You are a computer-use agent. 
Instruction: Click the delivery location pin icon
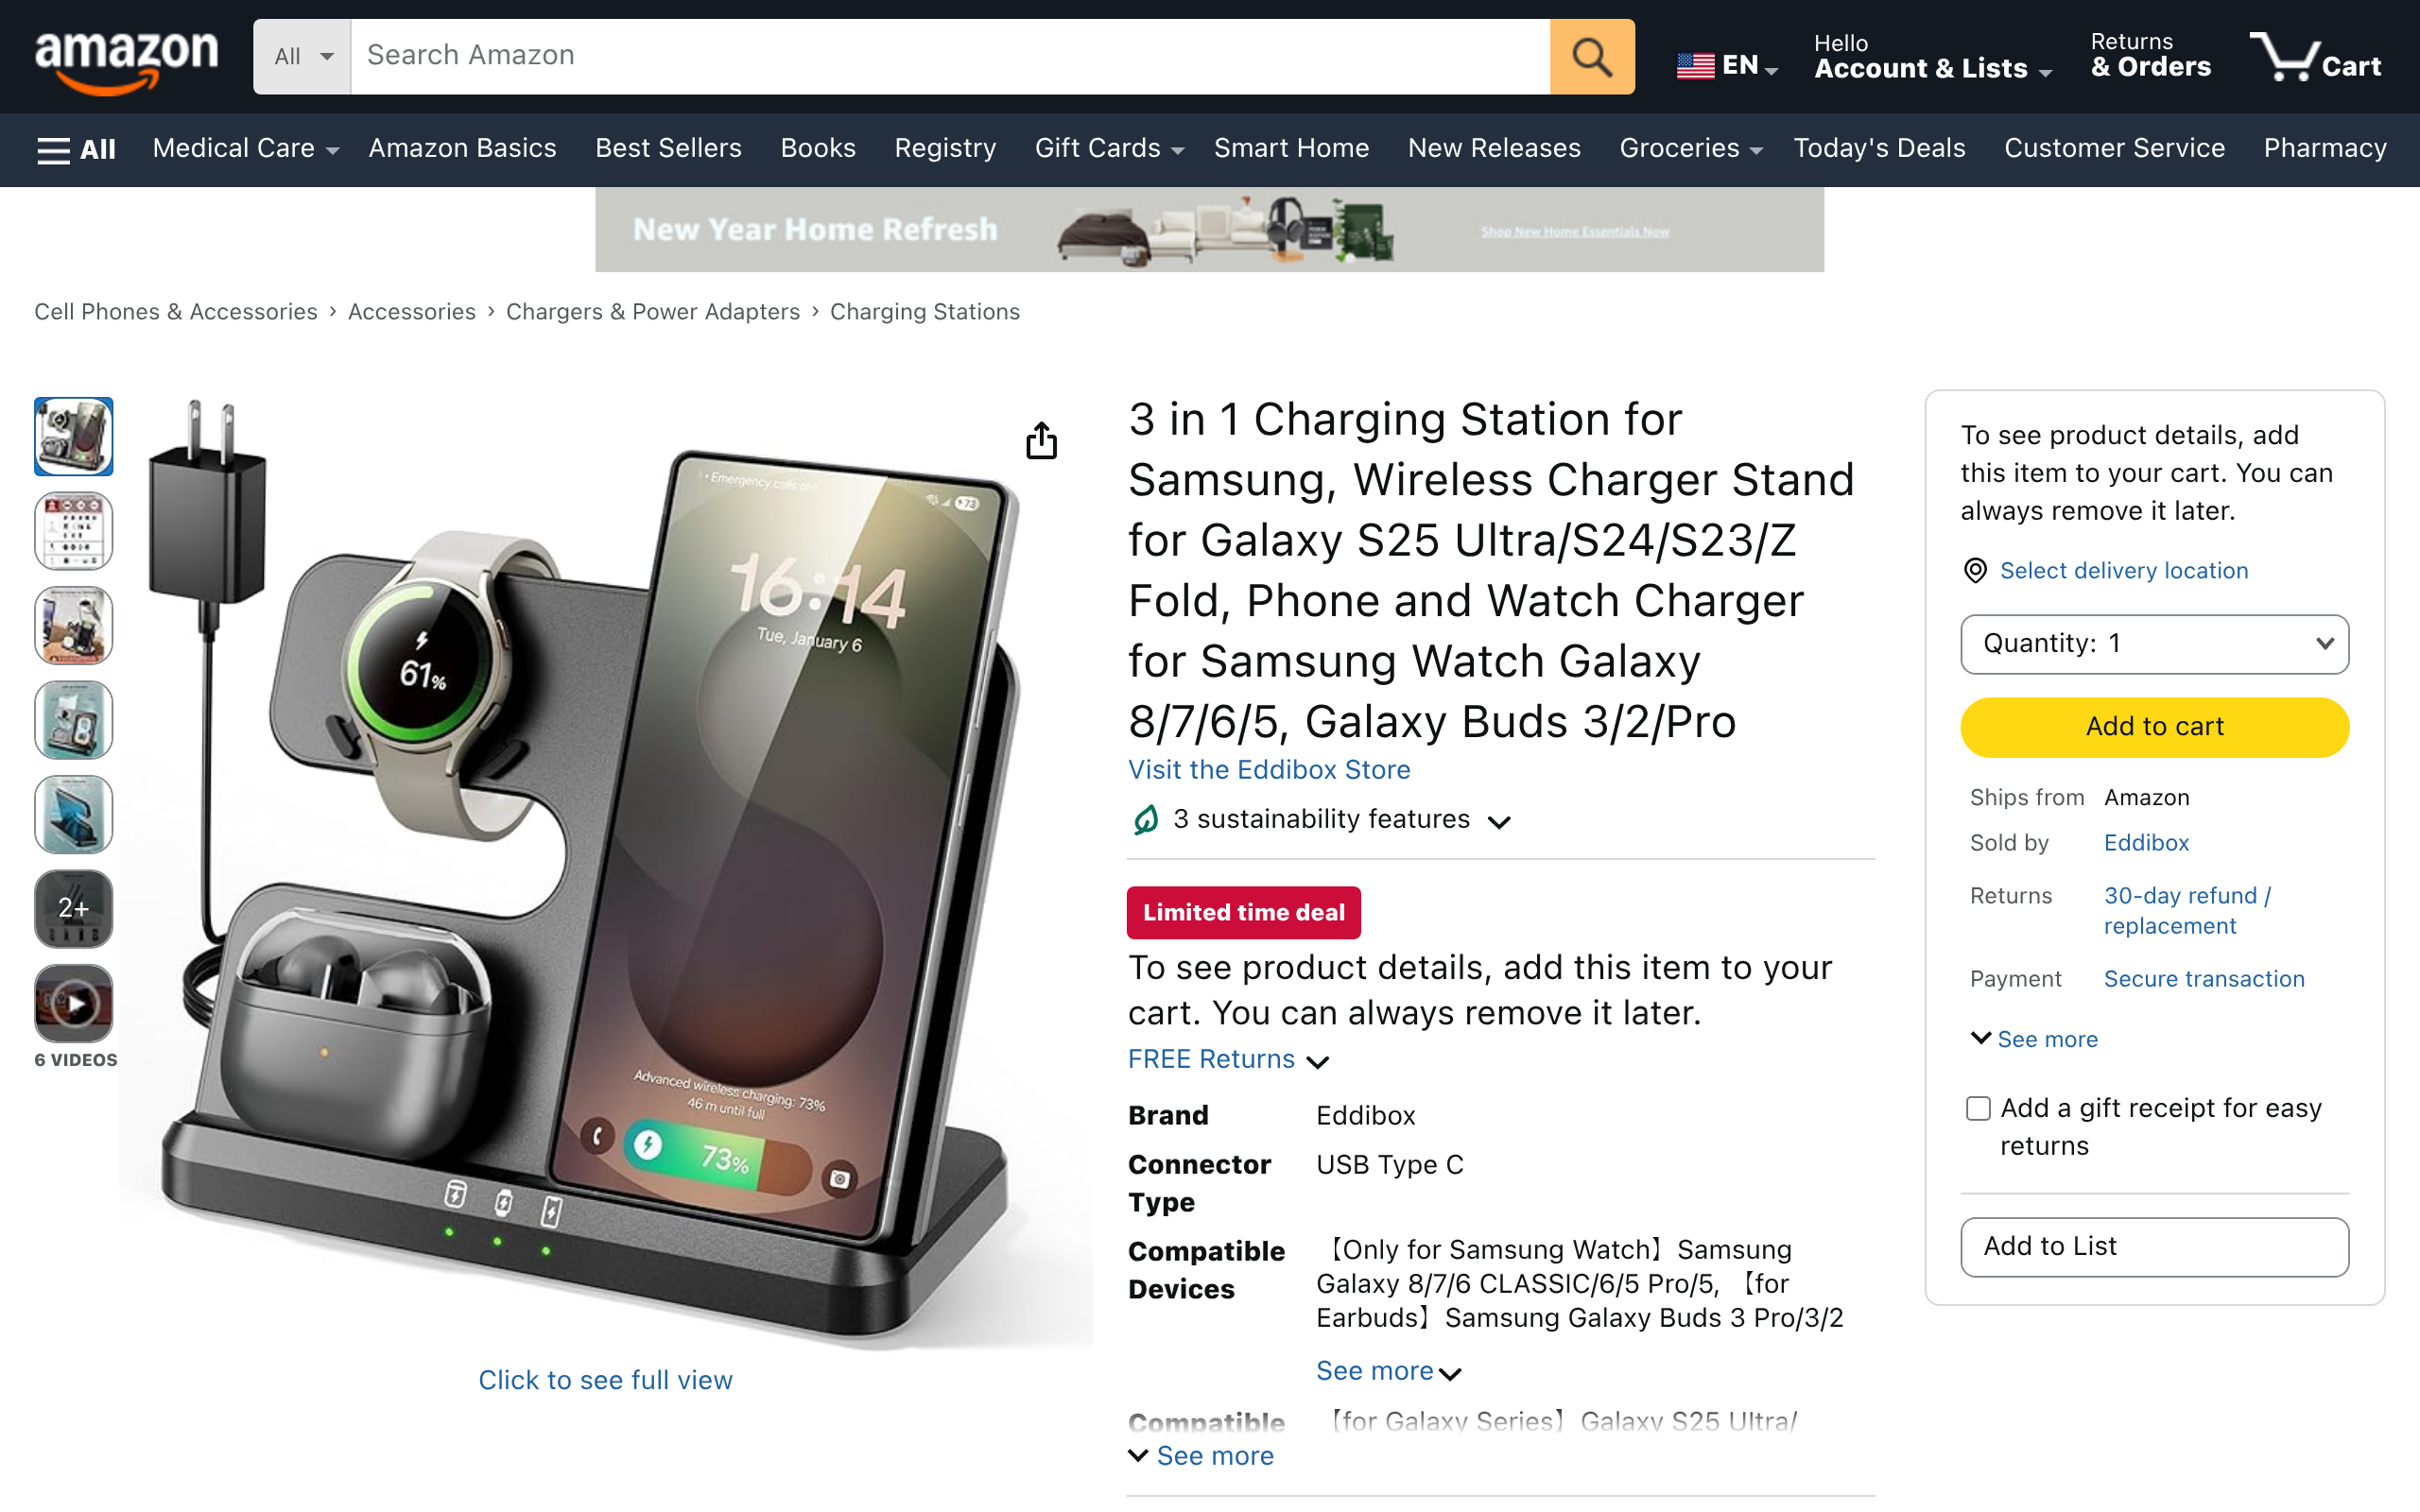(x=1975, y=571)
